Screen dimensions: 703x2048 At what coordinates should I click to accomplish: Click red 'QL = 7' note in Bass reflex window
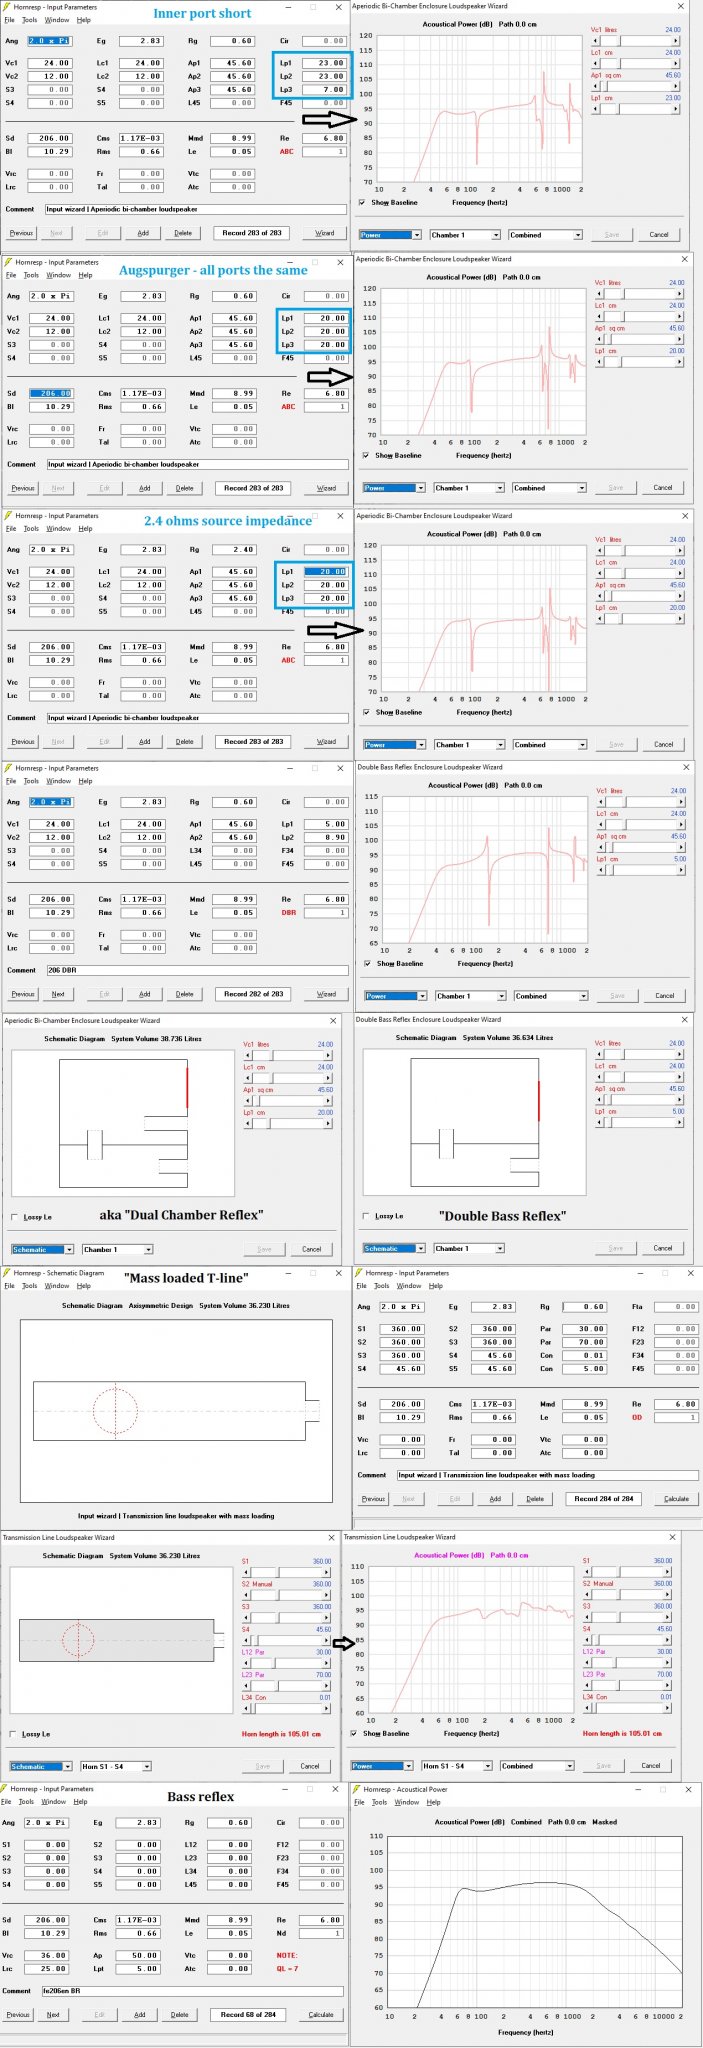287,1968
